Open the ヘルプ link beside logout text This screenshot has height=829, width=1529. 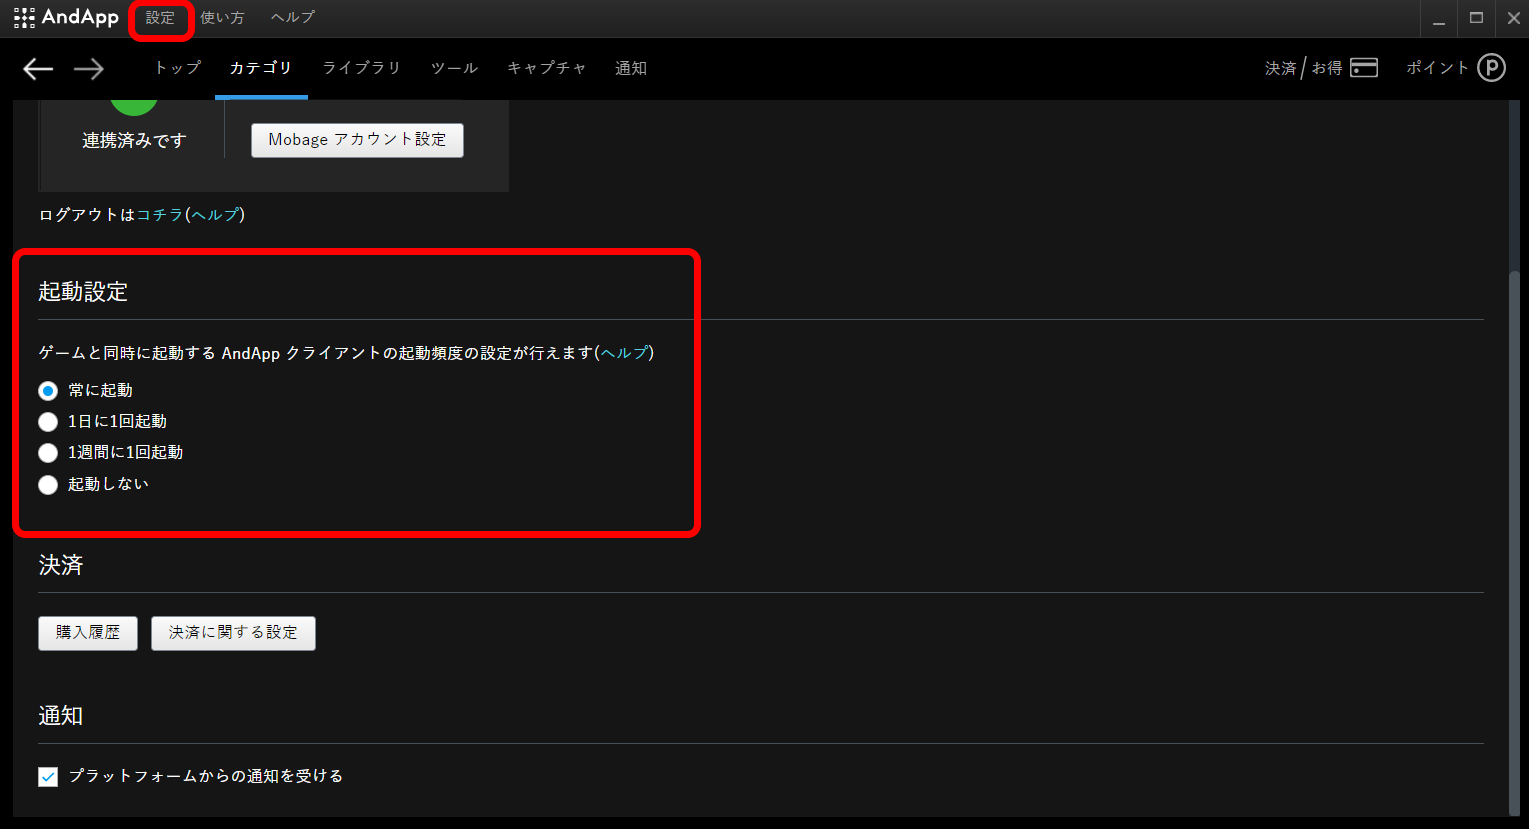(215, 215)
